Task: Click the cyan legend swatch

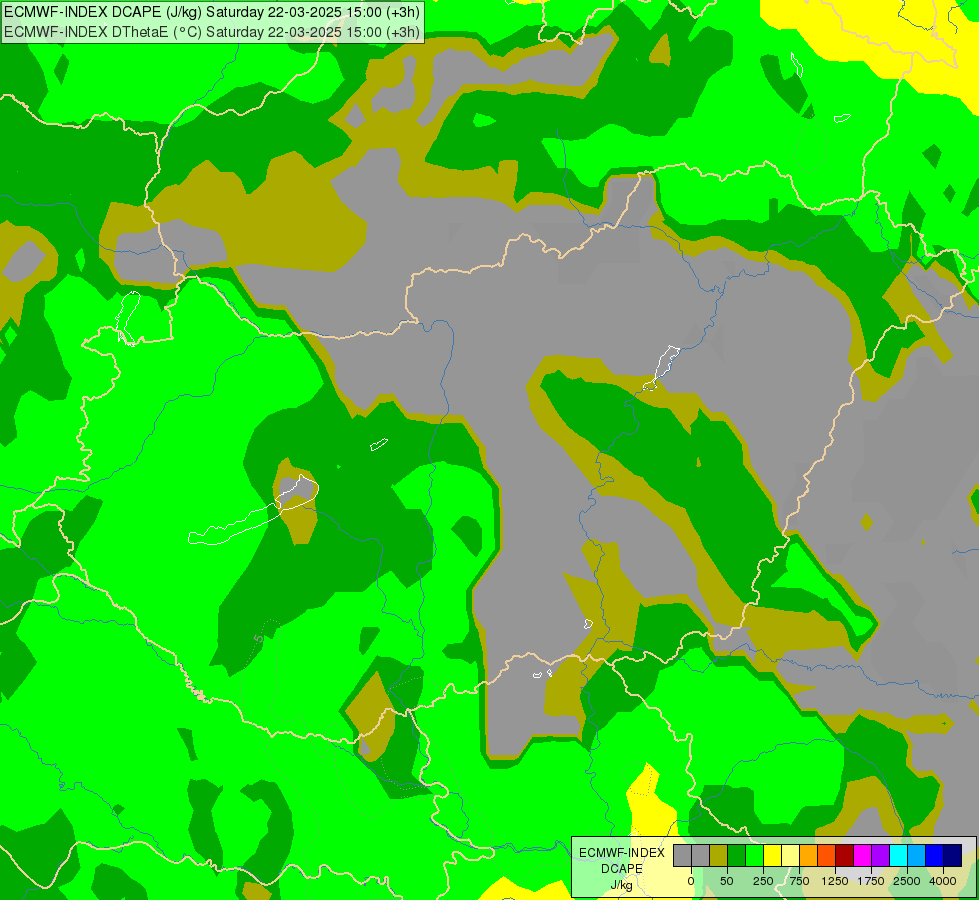Action: 898,856
